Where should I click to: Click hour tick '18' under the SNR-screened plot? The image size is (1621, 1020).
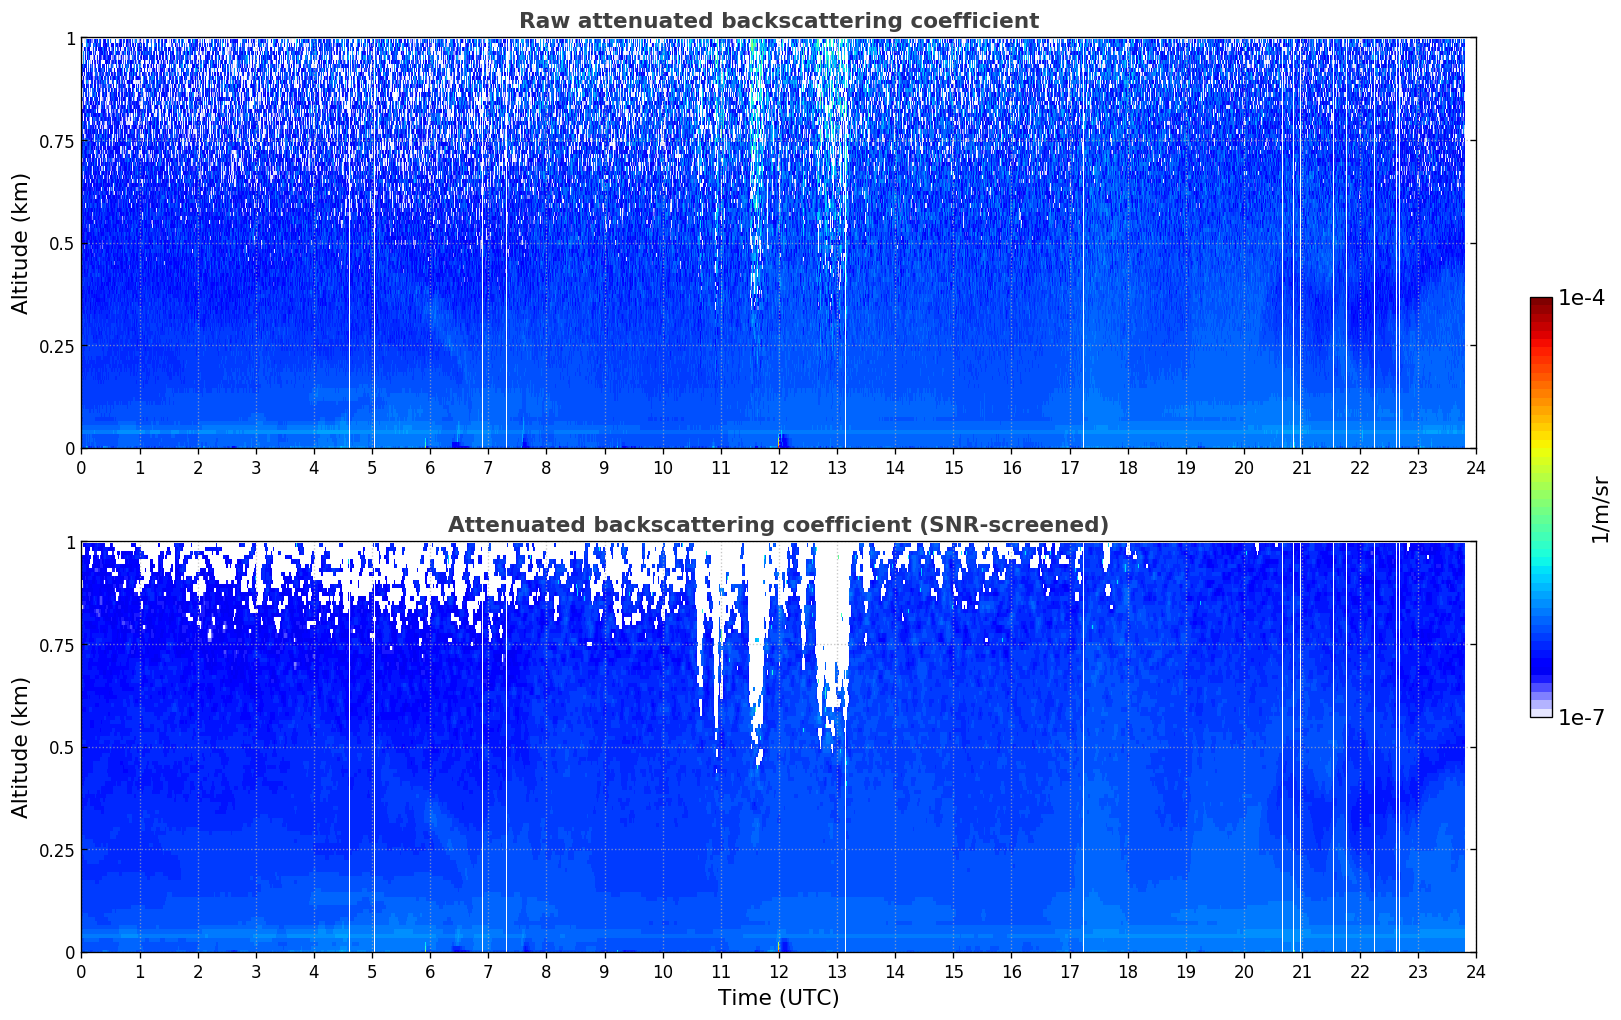[1128, 971]
